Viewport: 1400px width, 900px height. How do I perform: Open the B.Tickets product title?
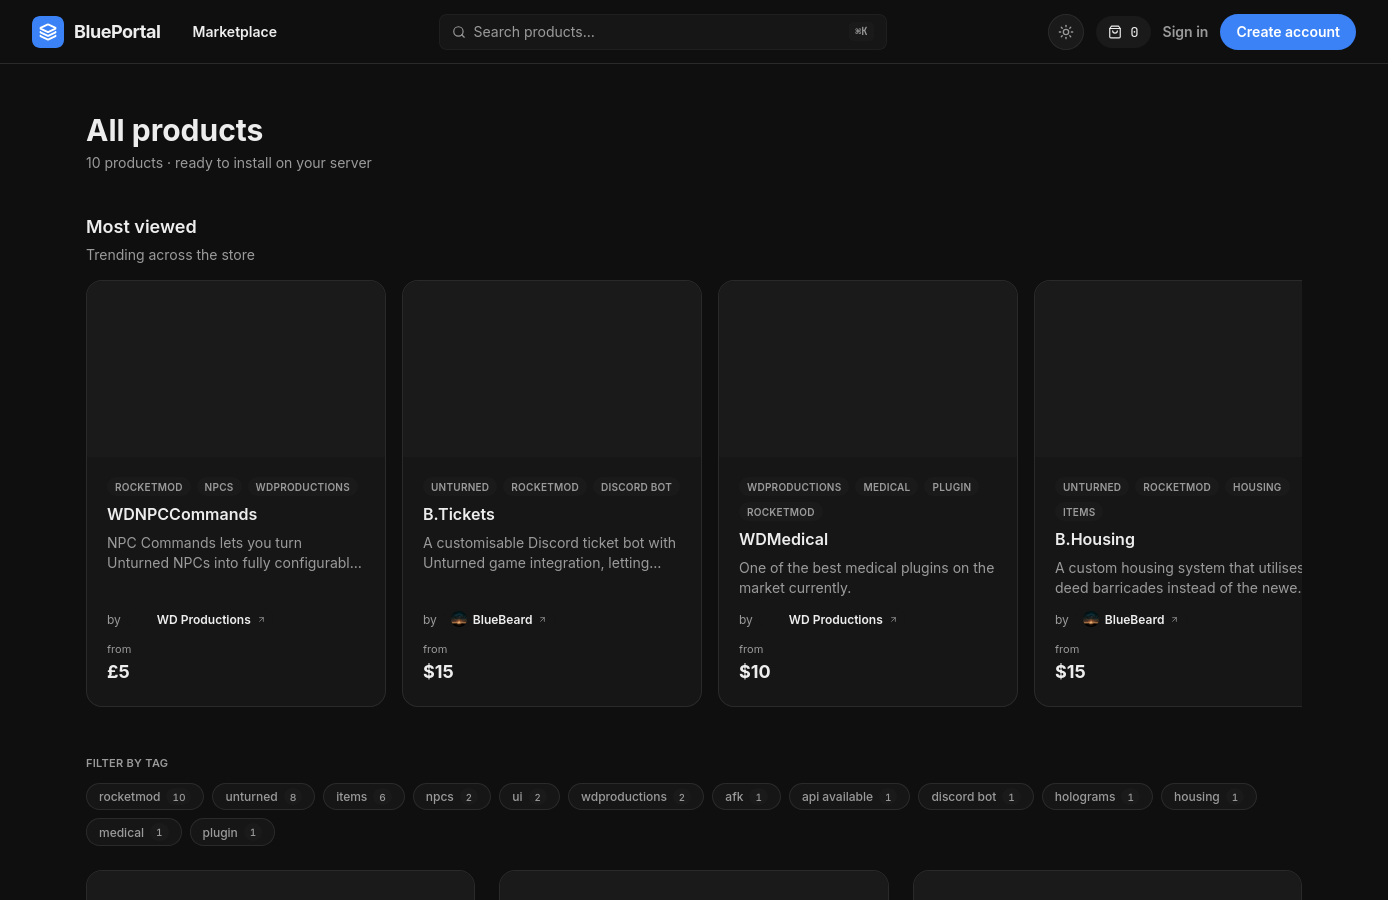[x=459, y=514]
